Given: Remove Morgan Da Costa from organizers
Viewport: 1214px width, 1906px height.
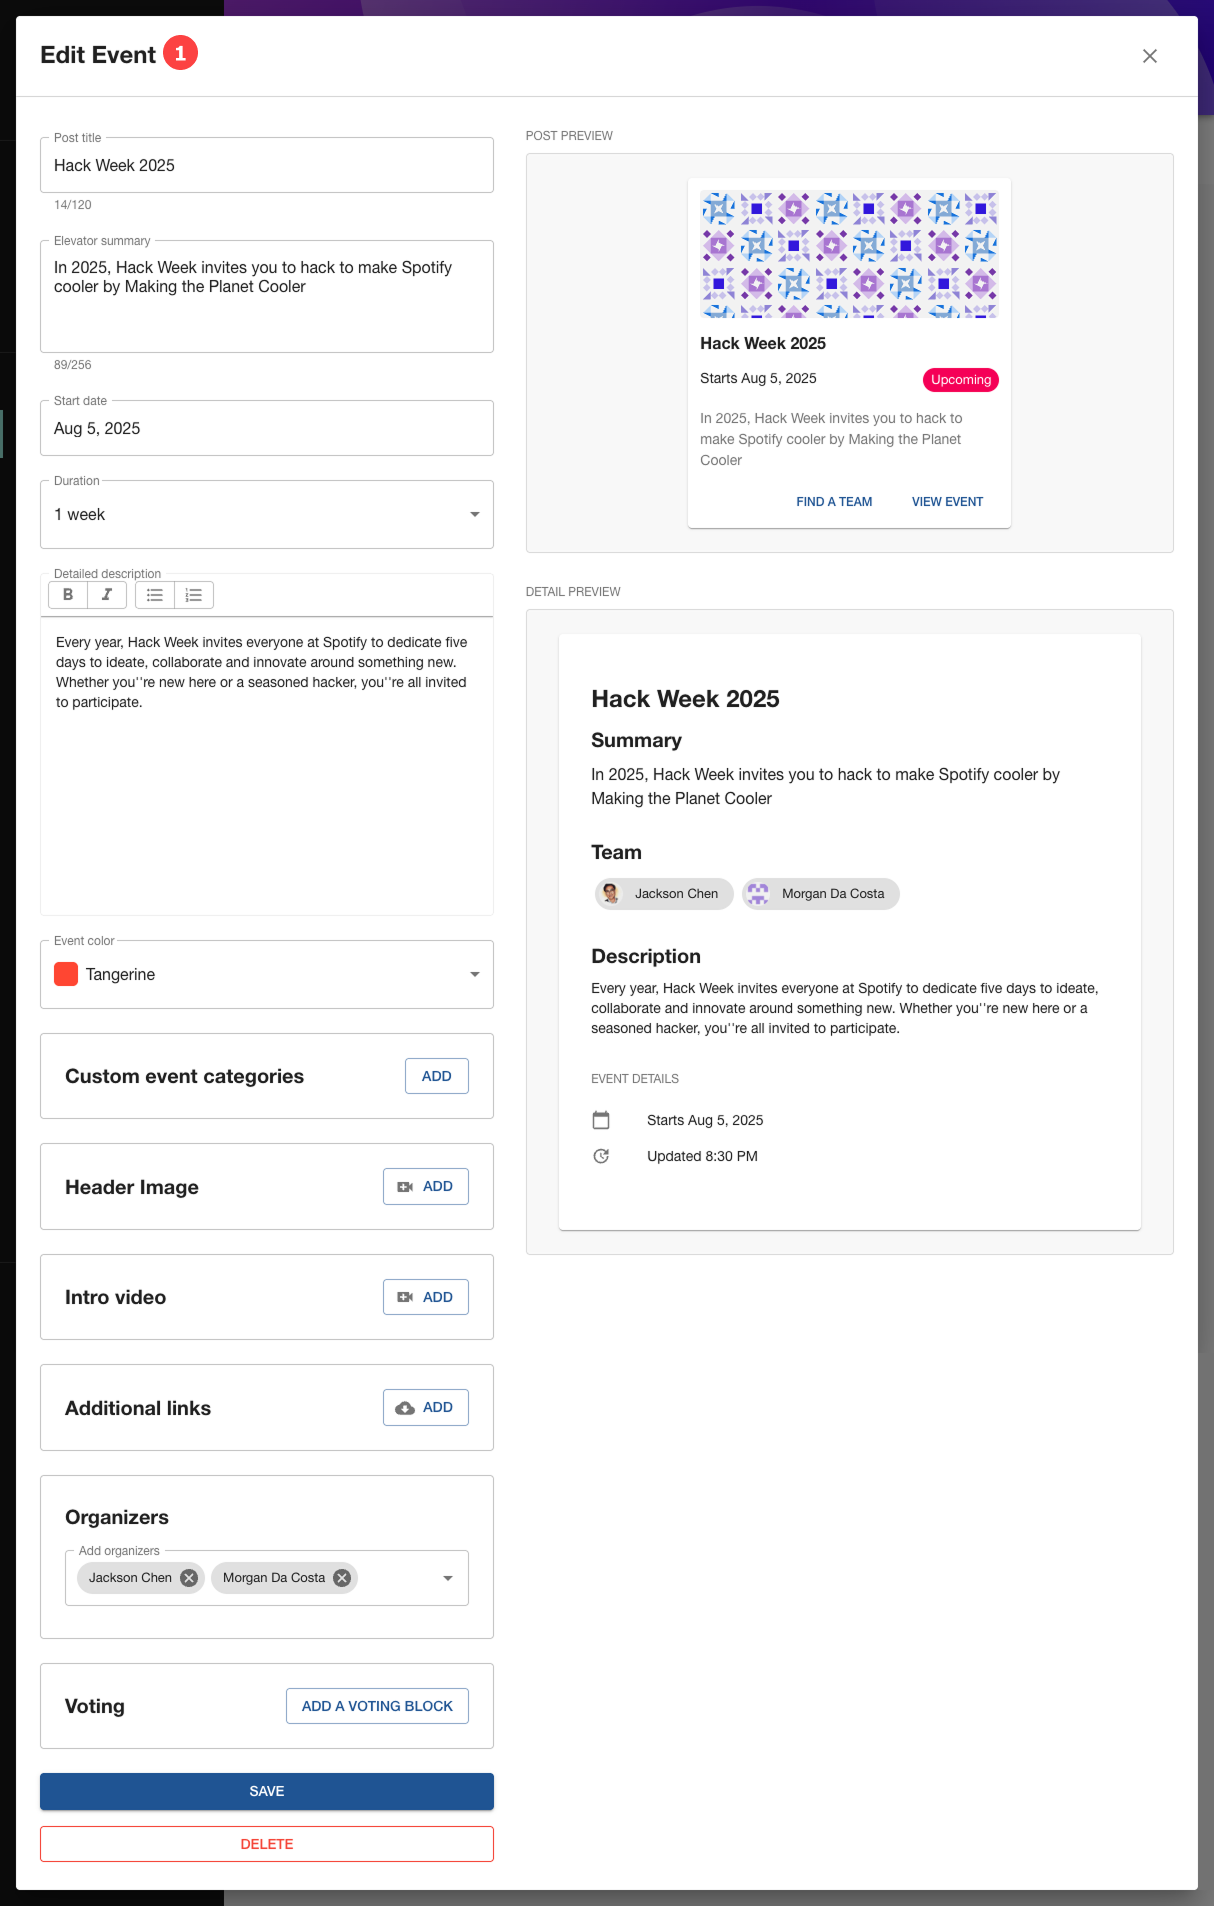Looking at the screenshot, I should [x=342, y=1578].
